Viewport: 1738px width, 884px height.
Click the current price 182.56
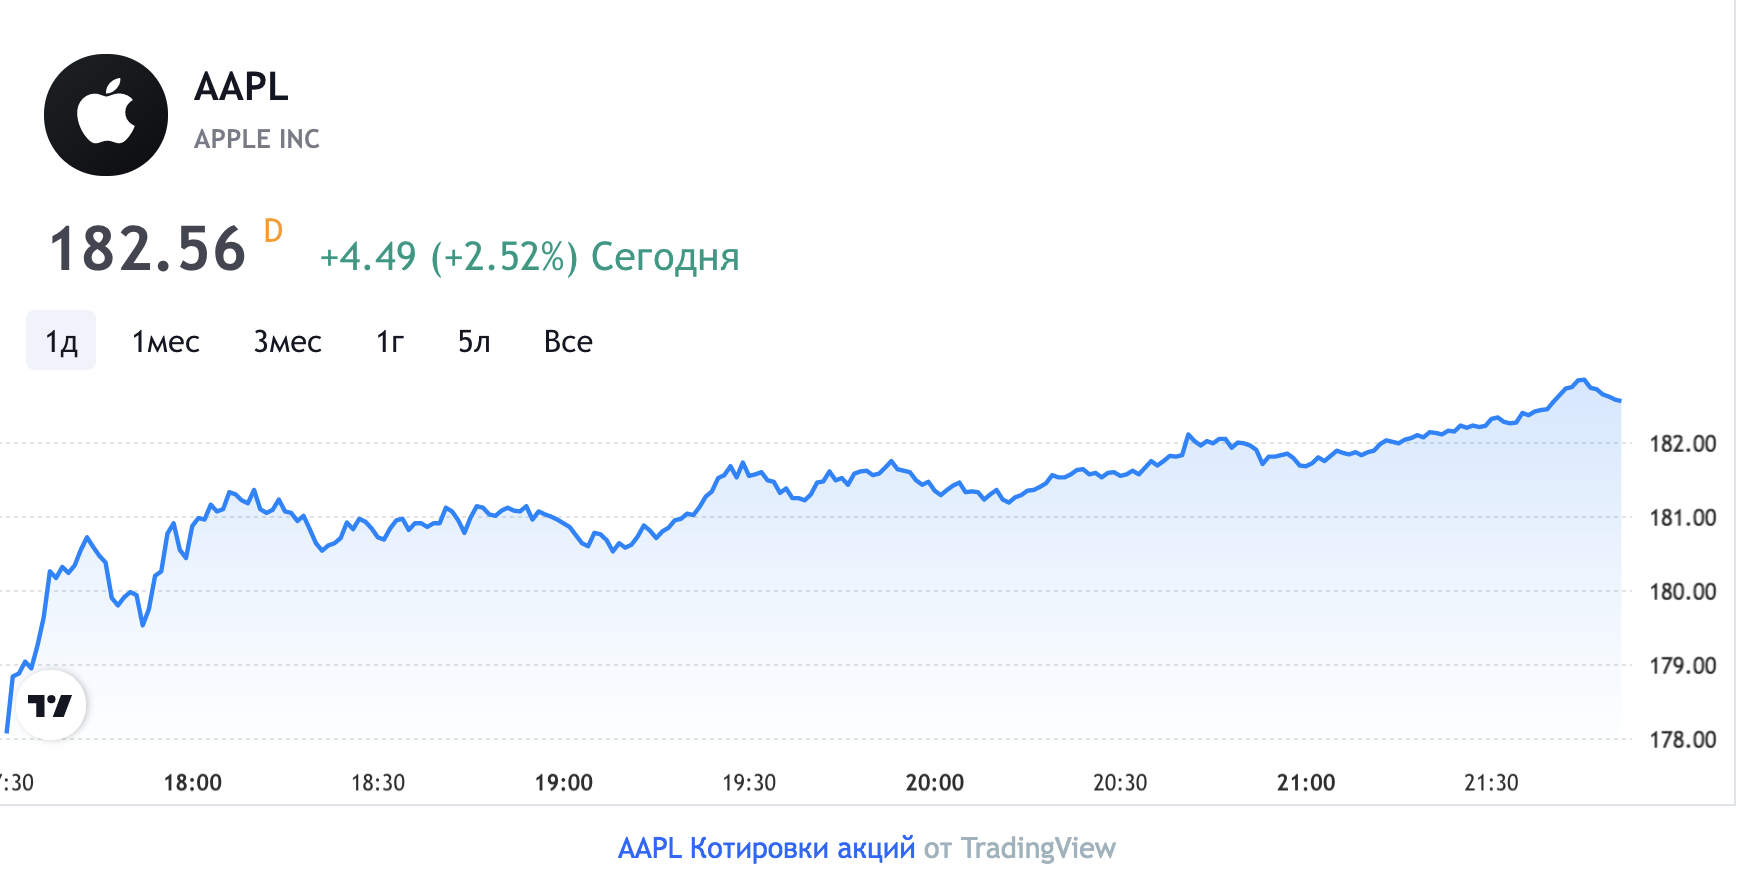click(x=147, y=249)
